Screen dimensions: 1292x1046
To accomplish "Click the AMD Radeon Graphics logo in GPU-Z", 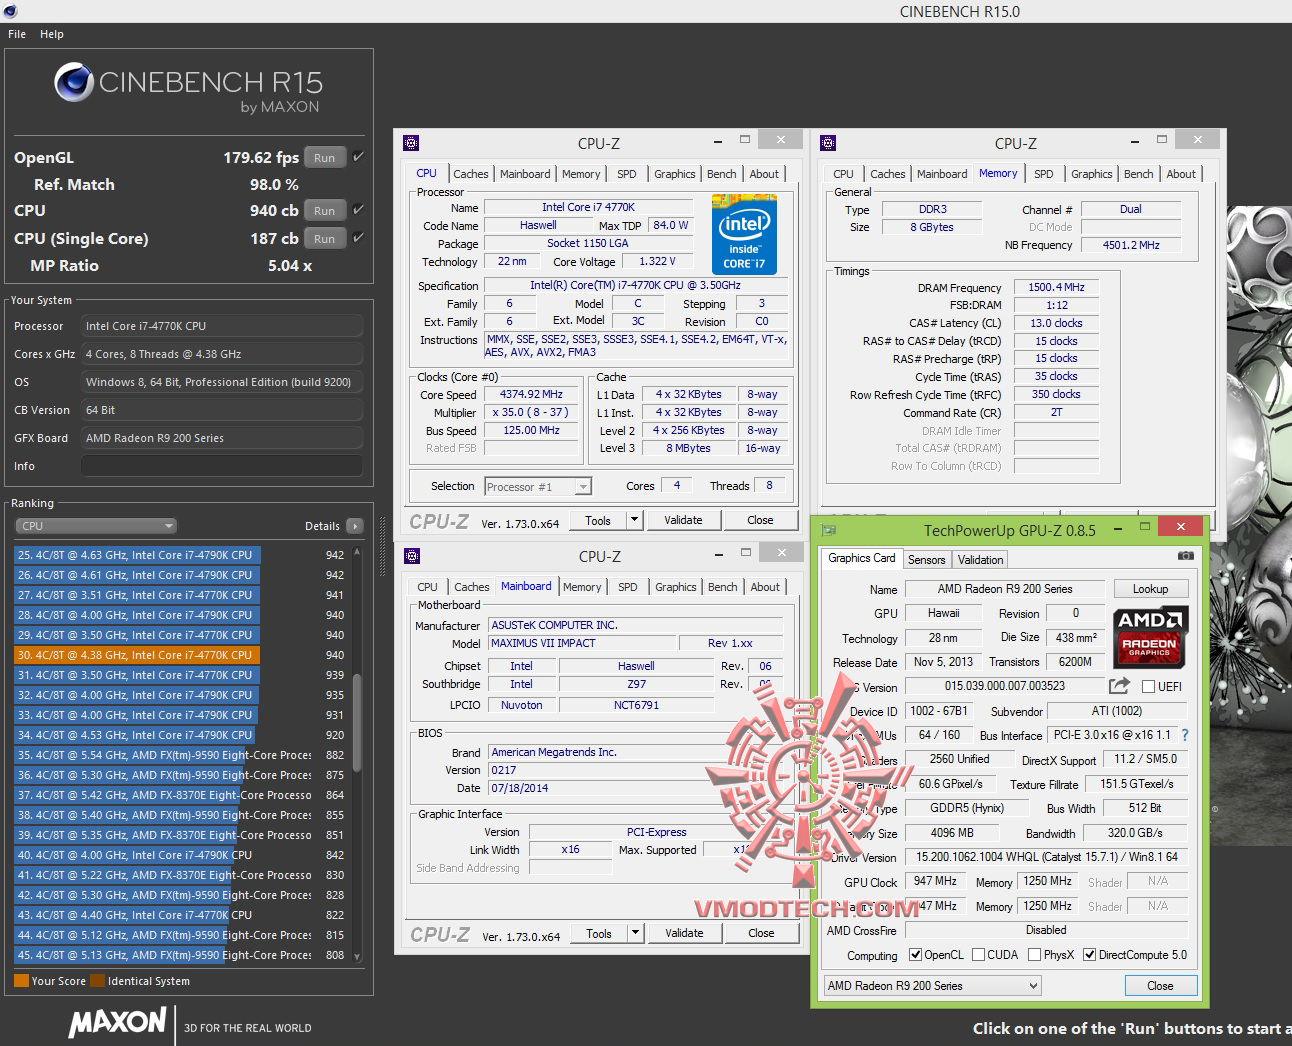I will tap(1150, 636).
